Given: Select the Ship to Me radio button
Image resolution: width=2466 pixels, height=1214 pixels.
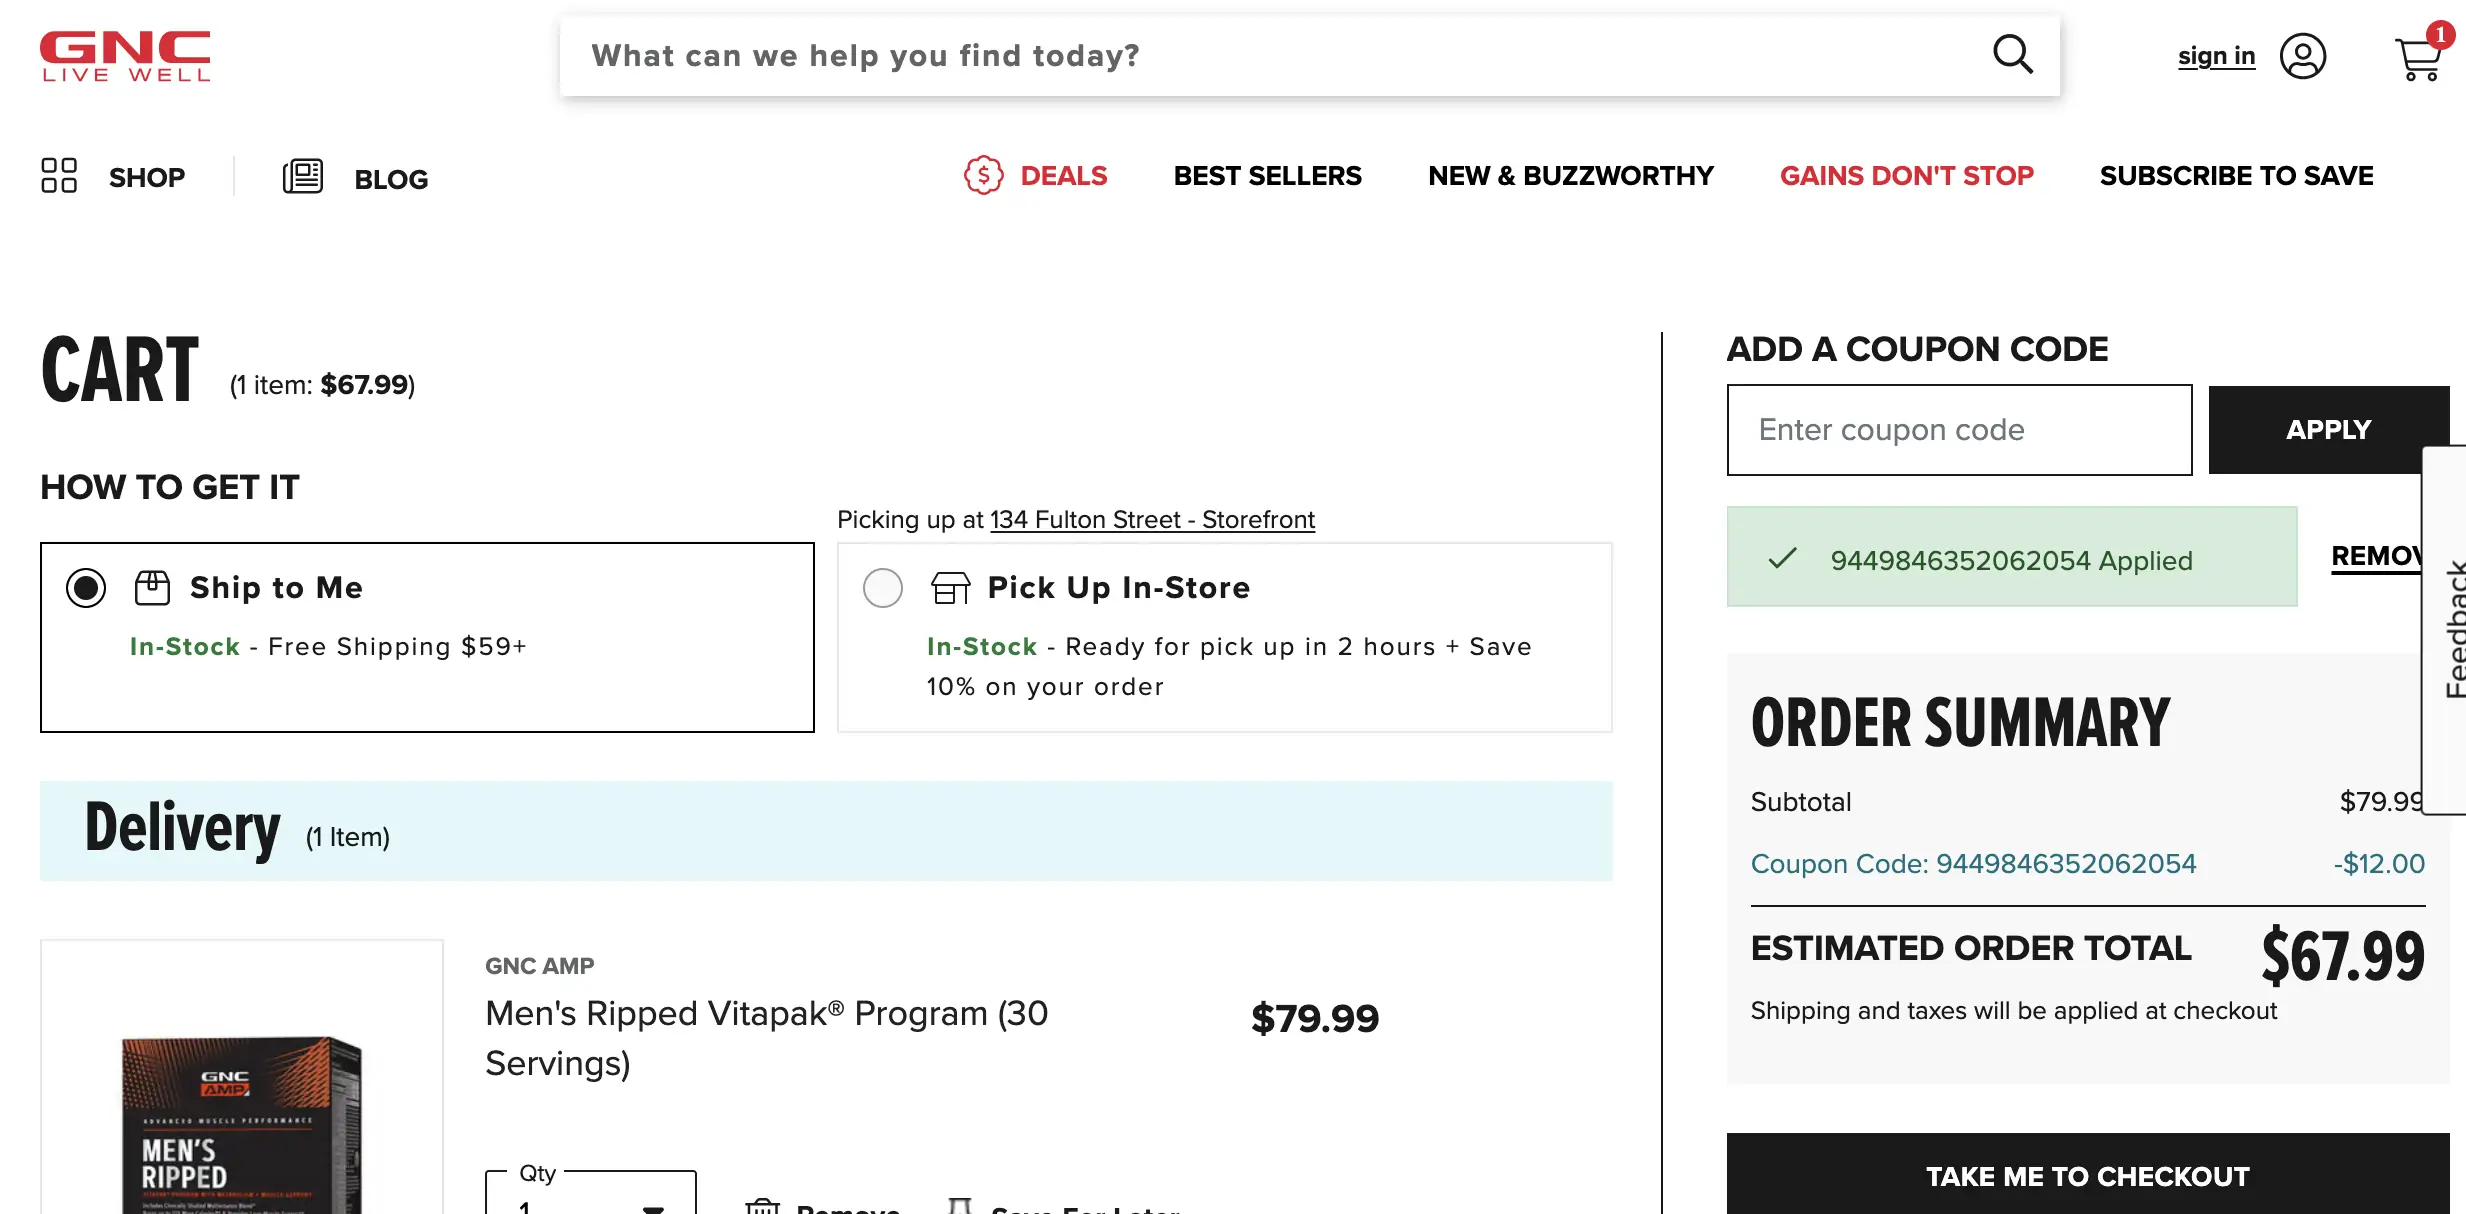Looking at the screenshot, I should [x=86, y=587].
